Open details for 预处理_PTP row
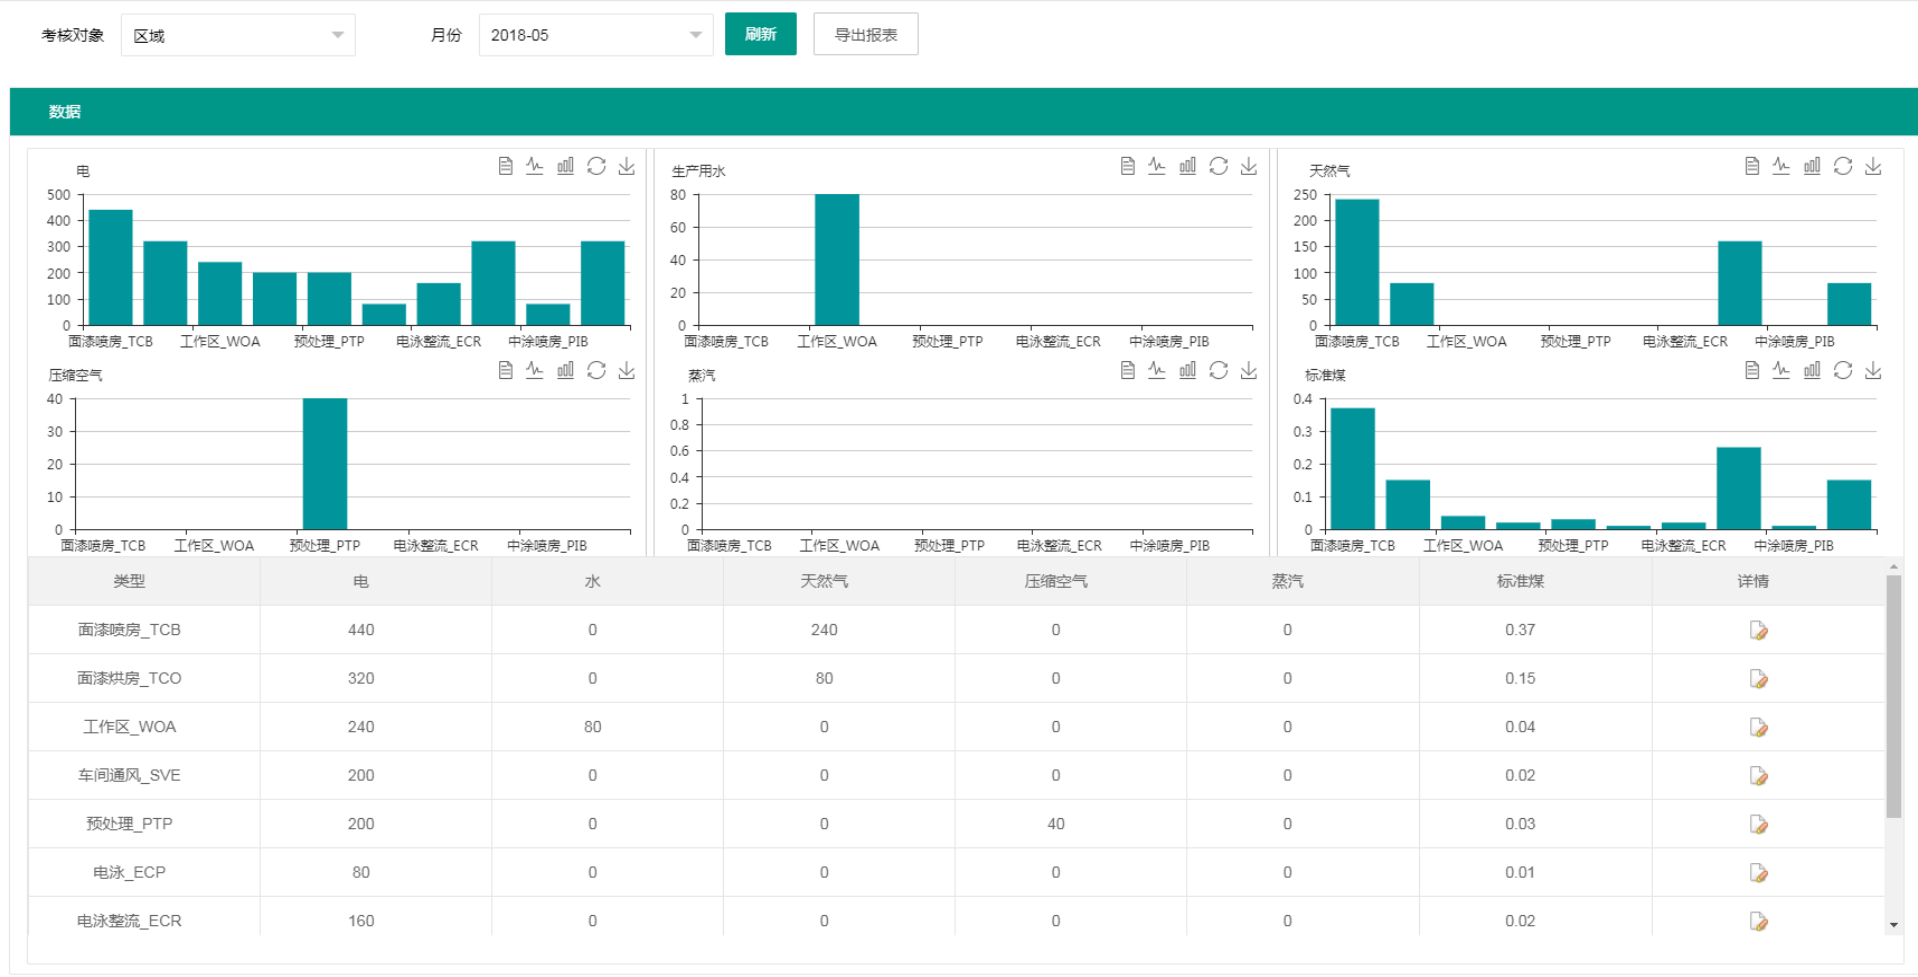The height and width of the screenshot is (977, 1918). tap(1758, 824)
